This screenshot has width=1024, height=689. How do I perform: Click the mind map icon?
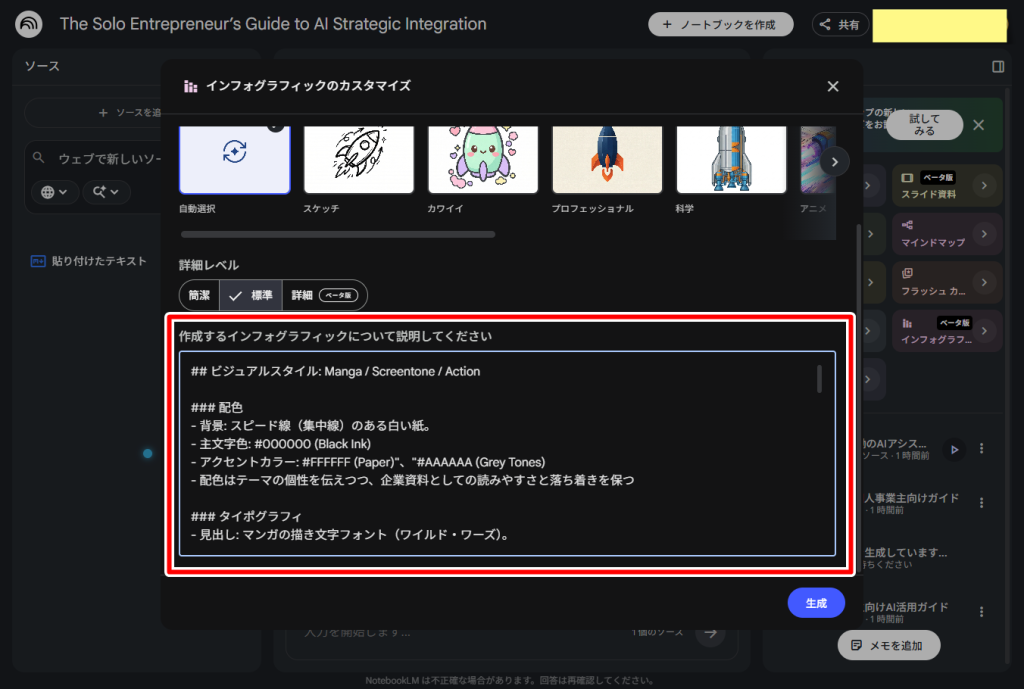pyautogui.click(x=907, y=225)
